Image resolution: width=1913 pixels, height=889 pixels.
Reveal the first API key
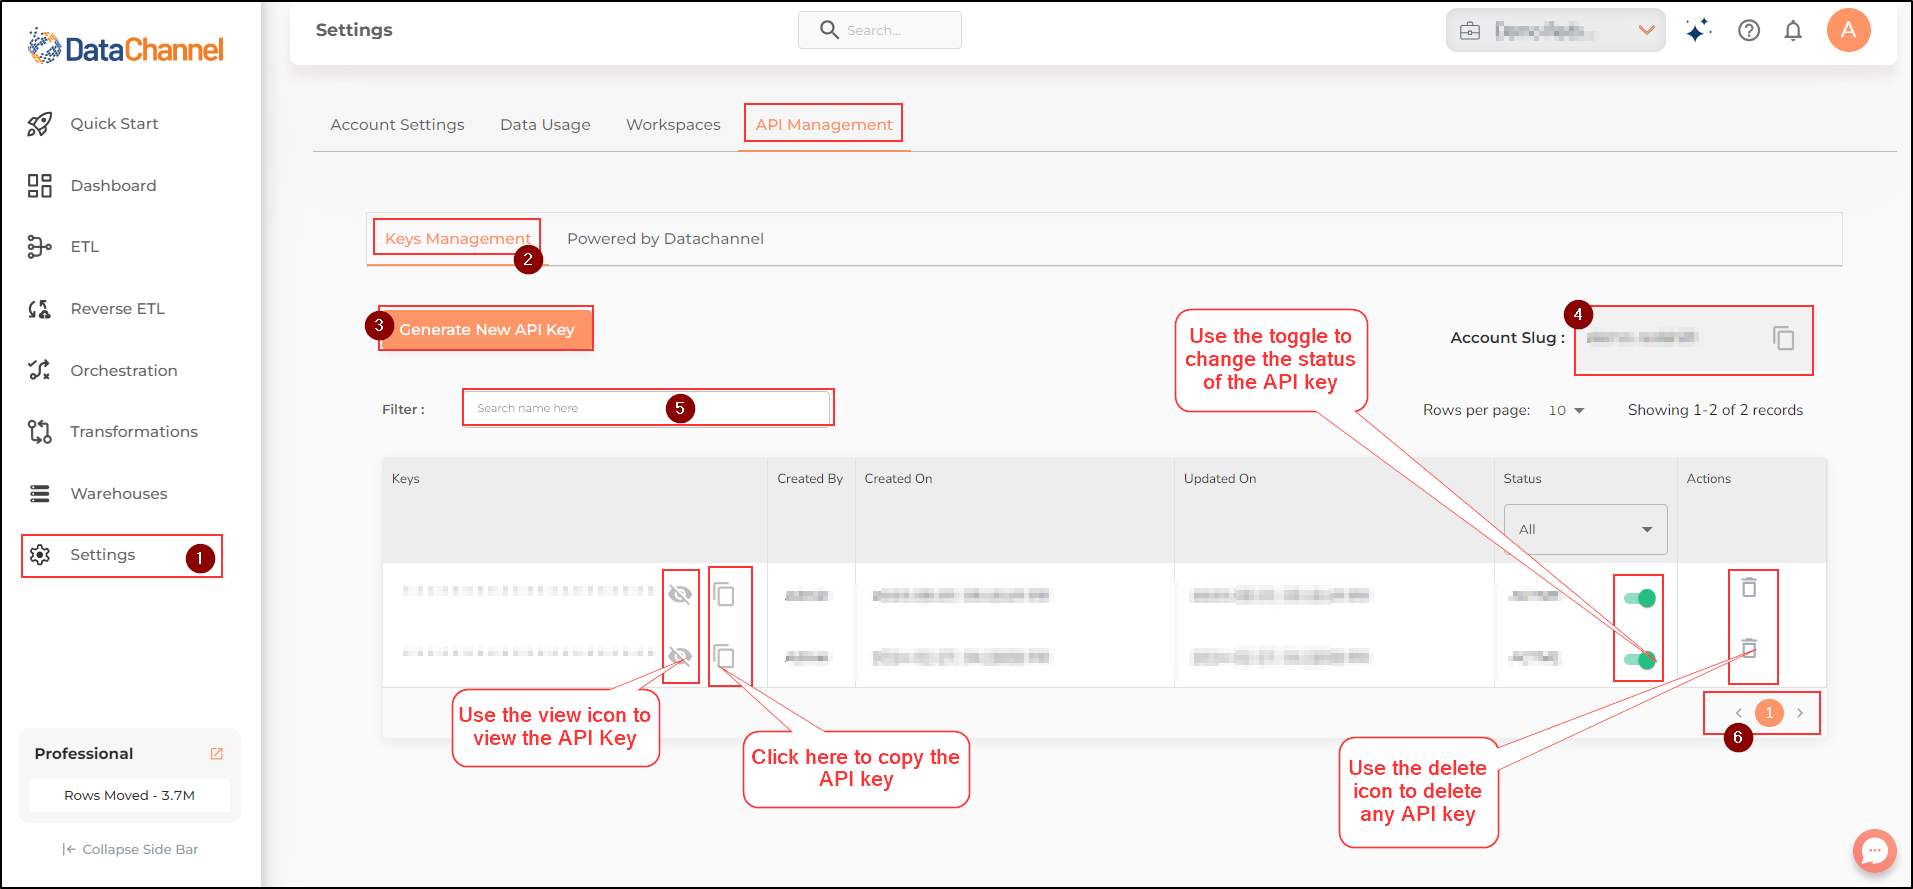coord(680,595)
